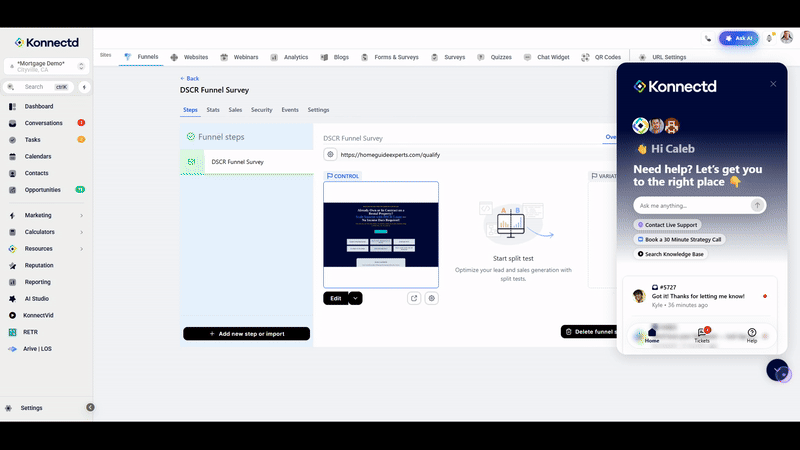Send the chat message arrow button
Viewport: 800px width, 450px height.
[757, 205]
